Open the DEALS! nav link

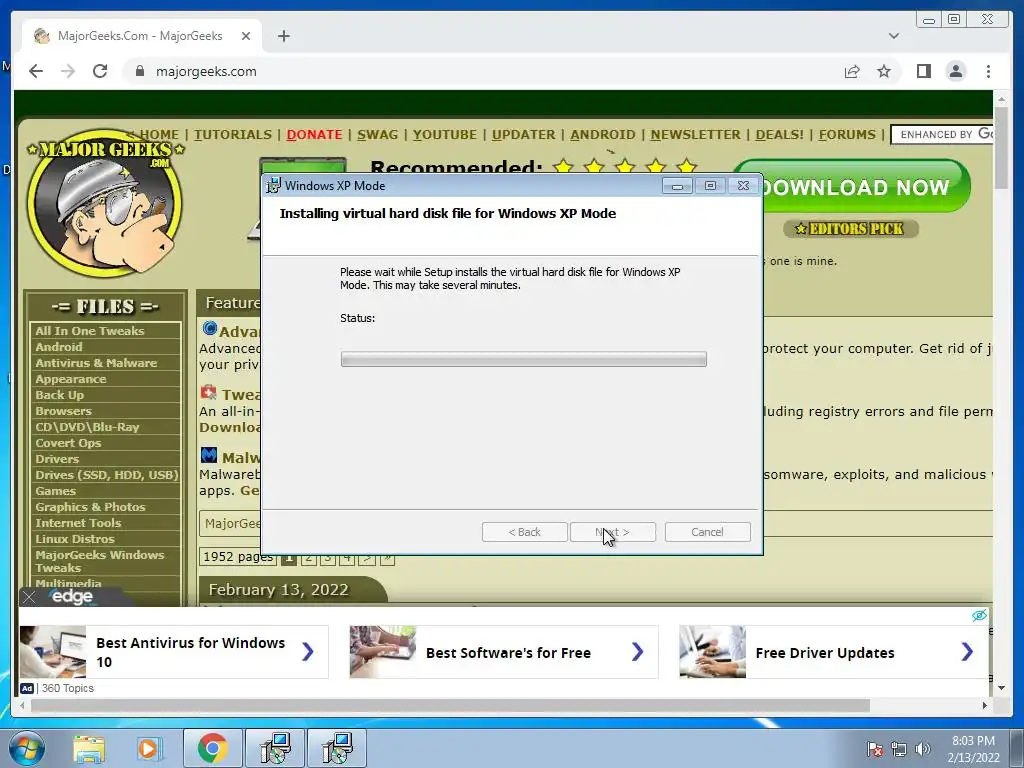pos(780,135)
